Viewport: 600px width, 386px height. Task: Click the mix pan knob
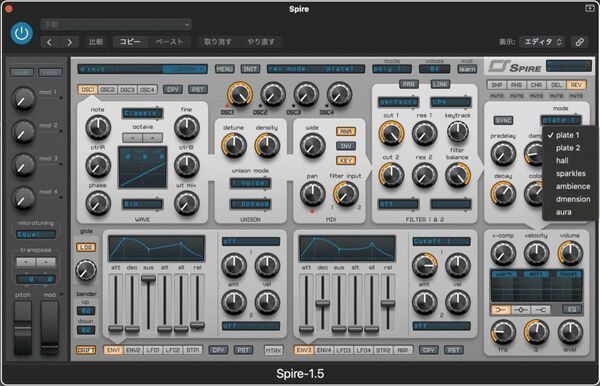[312, 193]
